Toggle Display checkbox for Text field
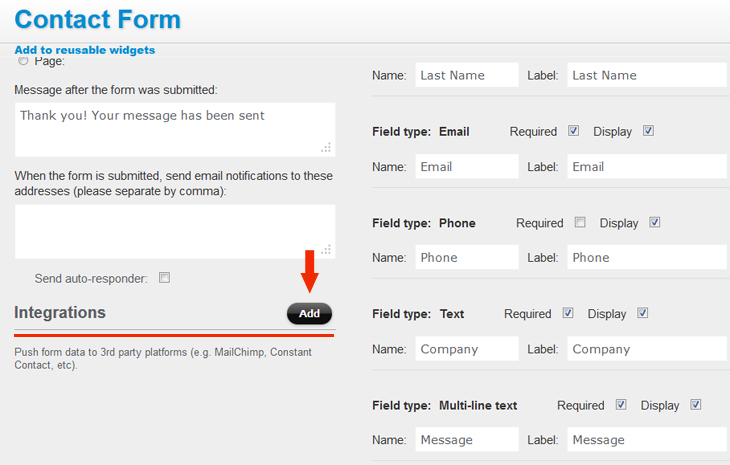Image resolution: width=730 pixels, height=465 pixels. tap(643, 313)
